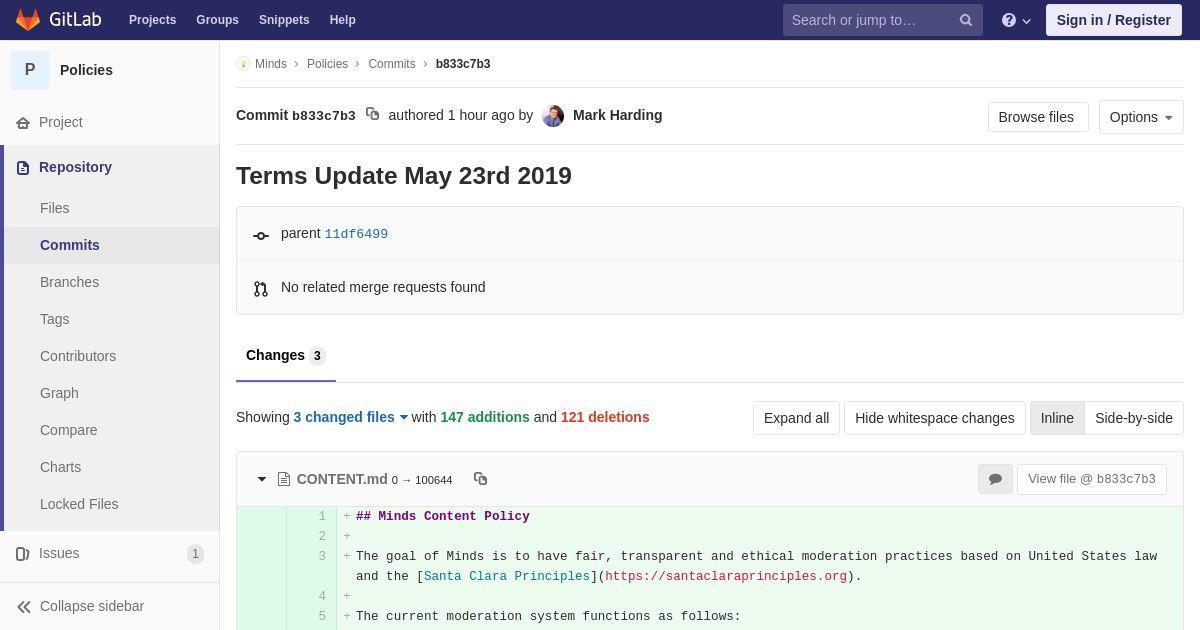Toggle comments for CONTENT.md file
The height and width of the screenshot is (630, 1200).
(x=995, y=479)
